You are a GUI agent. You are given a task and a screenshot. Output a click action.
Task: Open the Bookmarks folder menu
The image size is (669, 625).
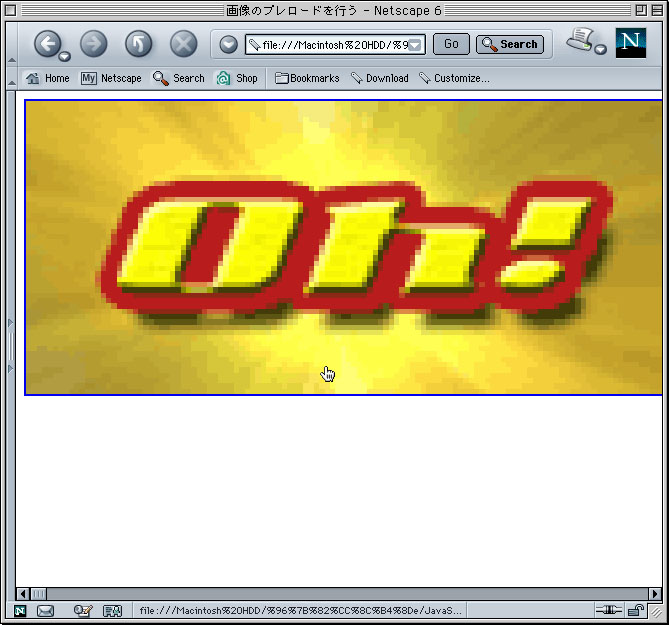[307, 78]
